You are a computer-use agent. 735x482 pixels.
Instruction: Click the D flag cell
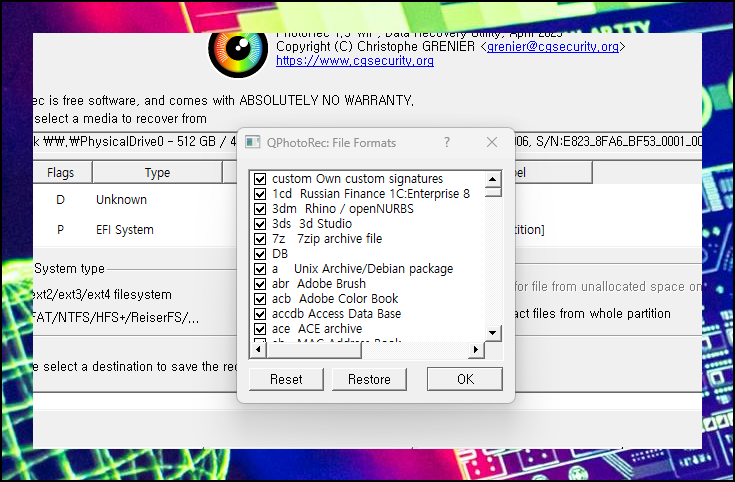[60, 200]
